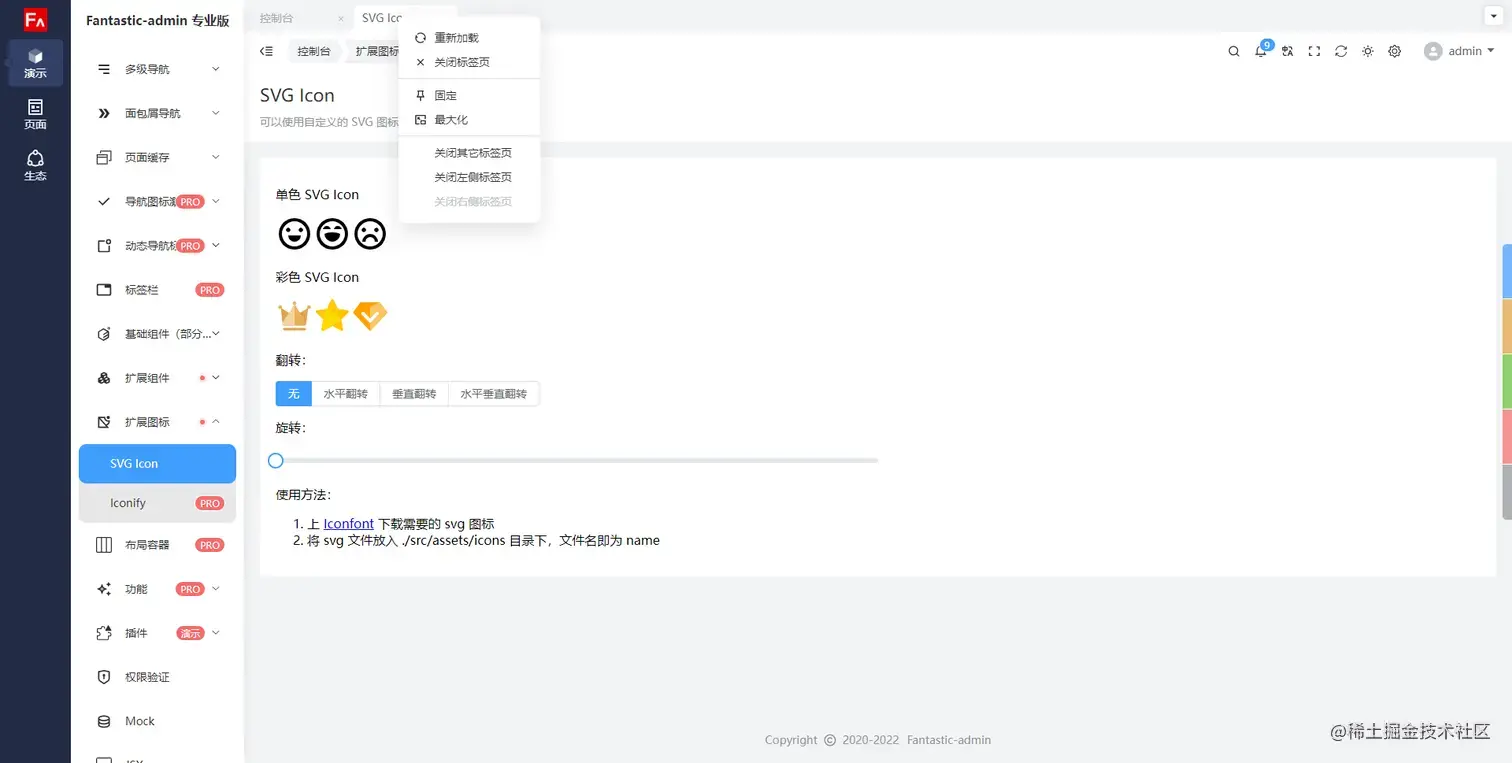Choose 关闭标签页 from context menu

(469, 62)
